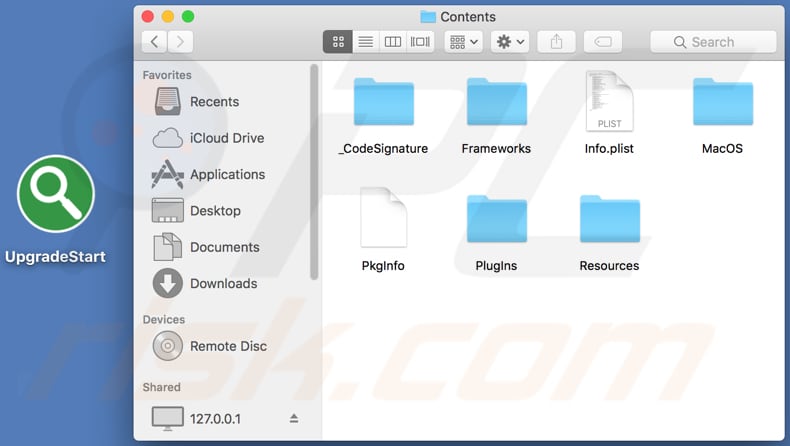Select Downloads in the sidebar

(223, 283)
